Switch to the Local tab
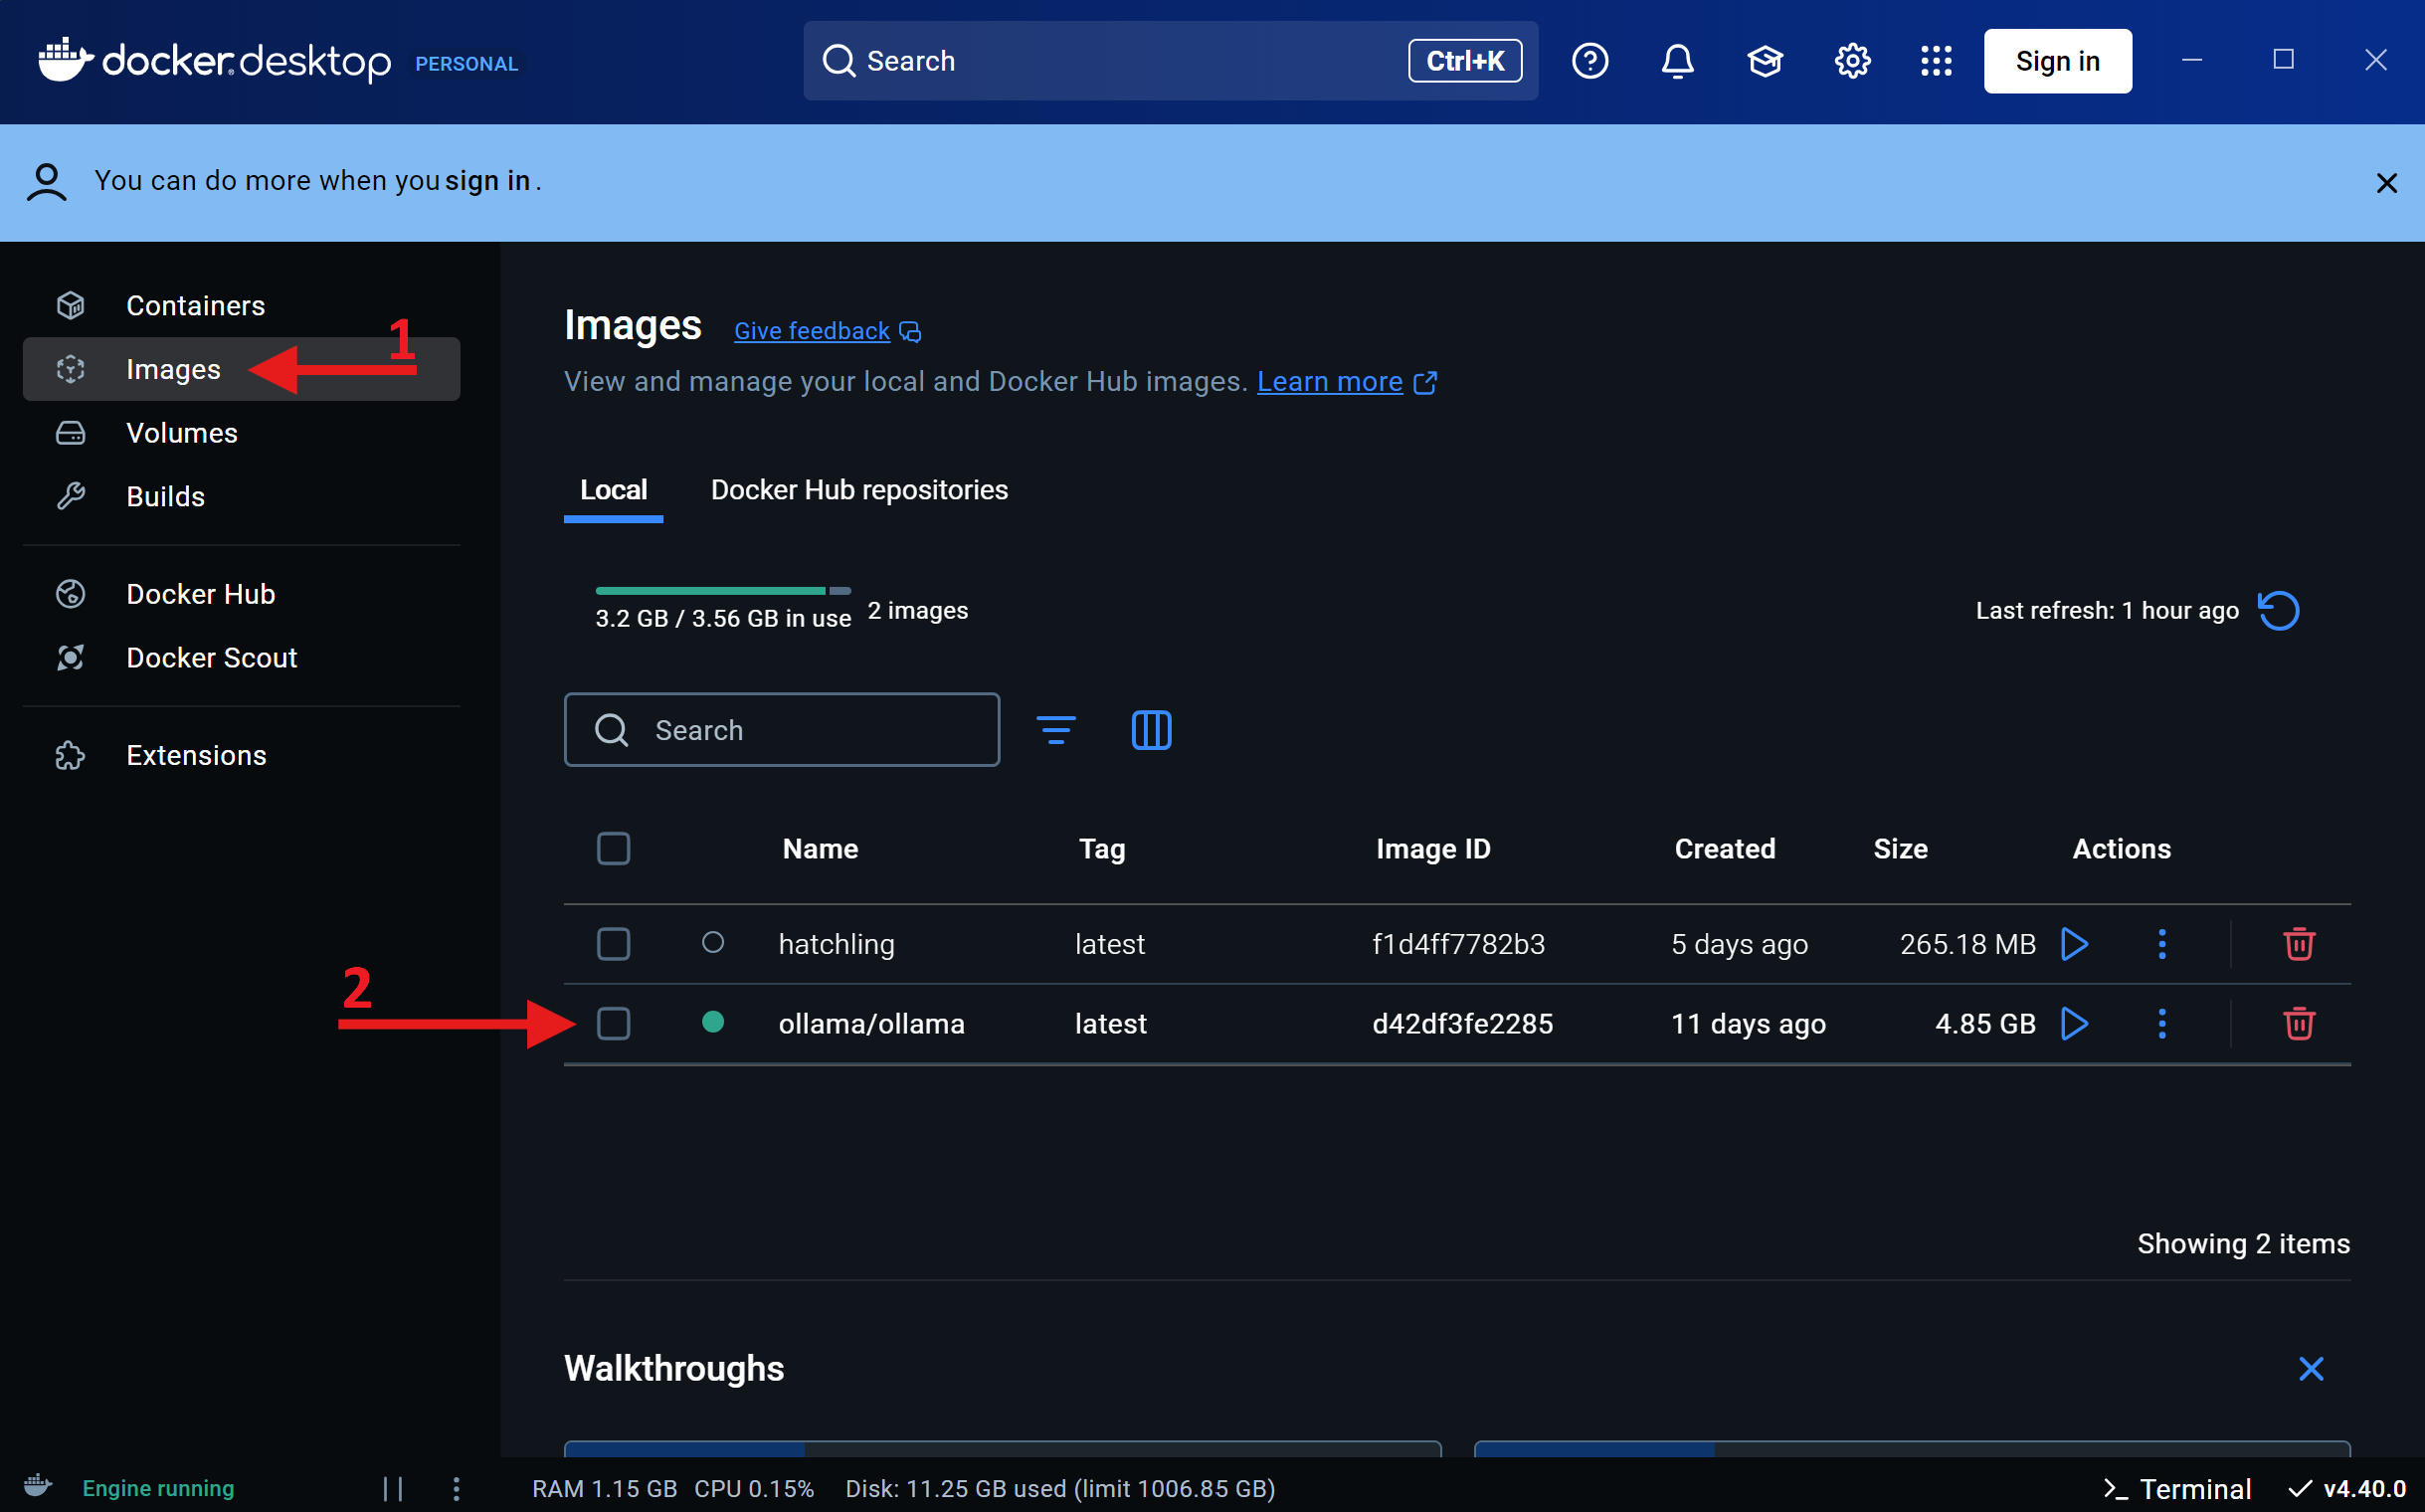The width and height of the screenshot is (2425, 1512). (x=613, y=490)
